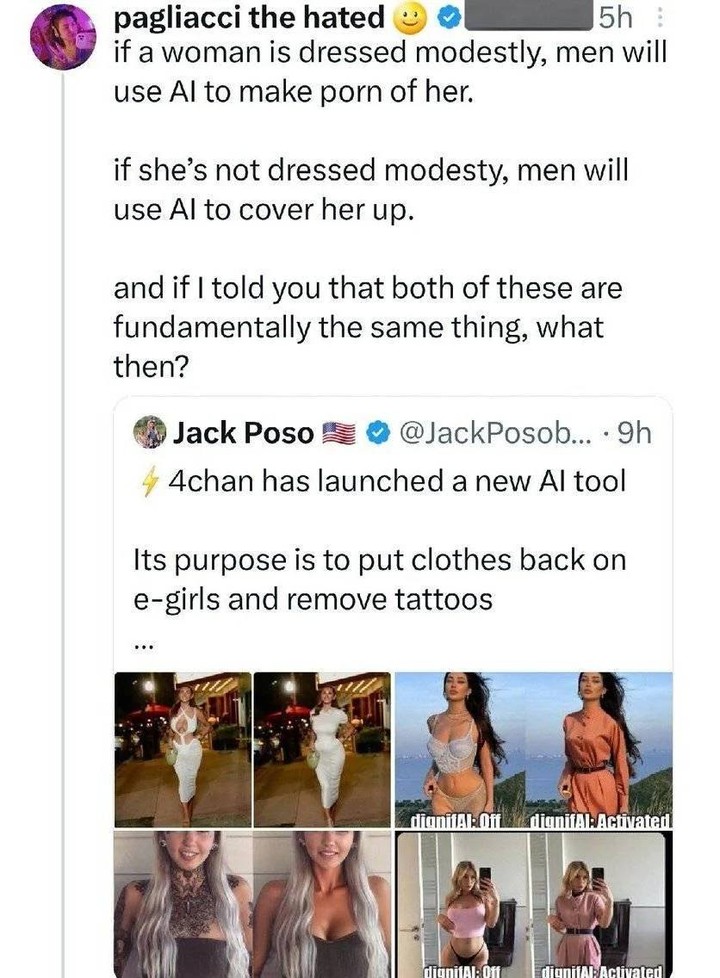
Task: Click the lightning bolt icon in quoted post
Action: click(148, 481)
